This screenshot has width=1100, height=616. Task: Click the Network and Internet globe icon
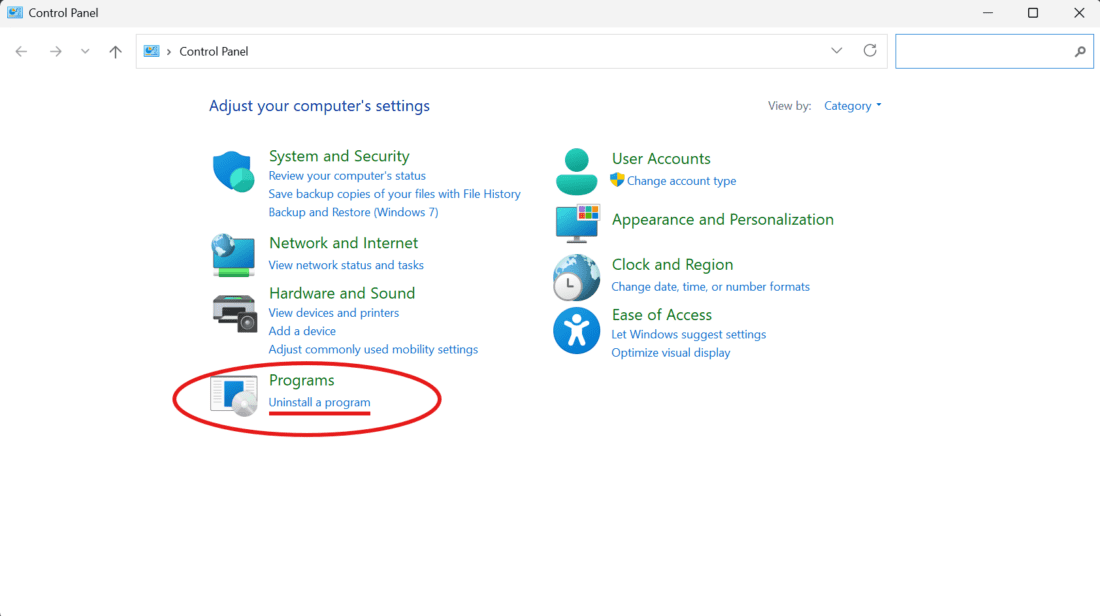tap(233, 255)
